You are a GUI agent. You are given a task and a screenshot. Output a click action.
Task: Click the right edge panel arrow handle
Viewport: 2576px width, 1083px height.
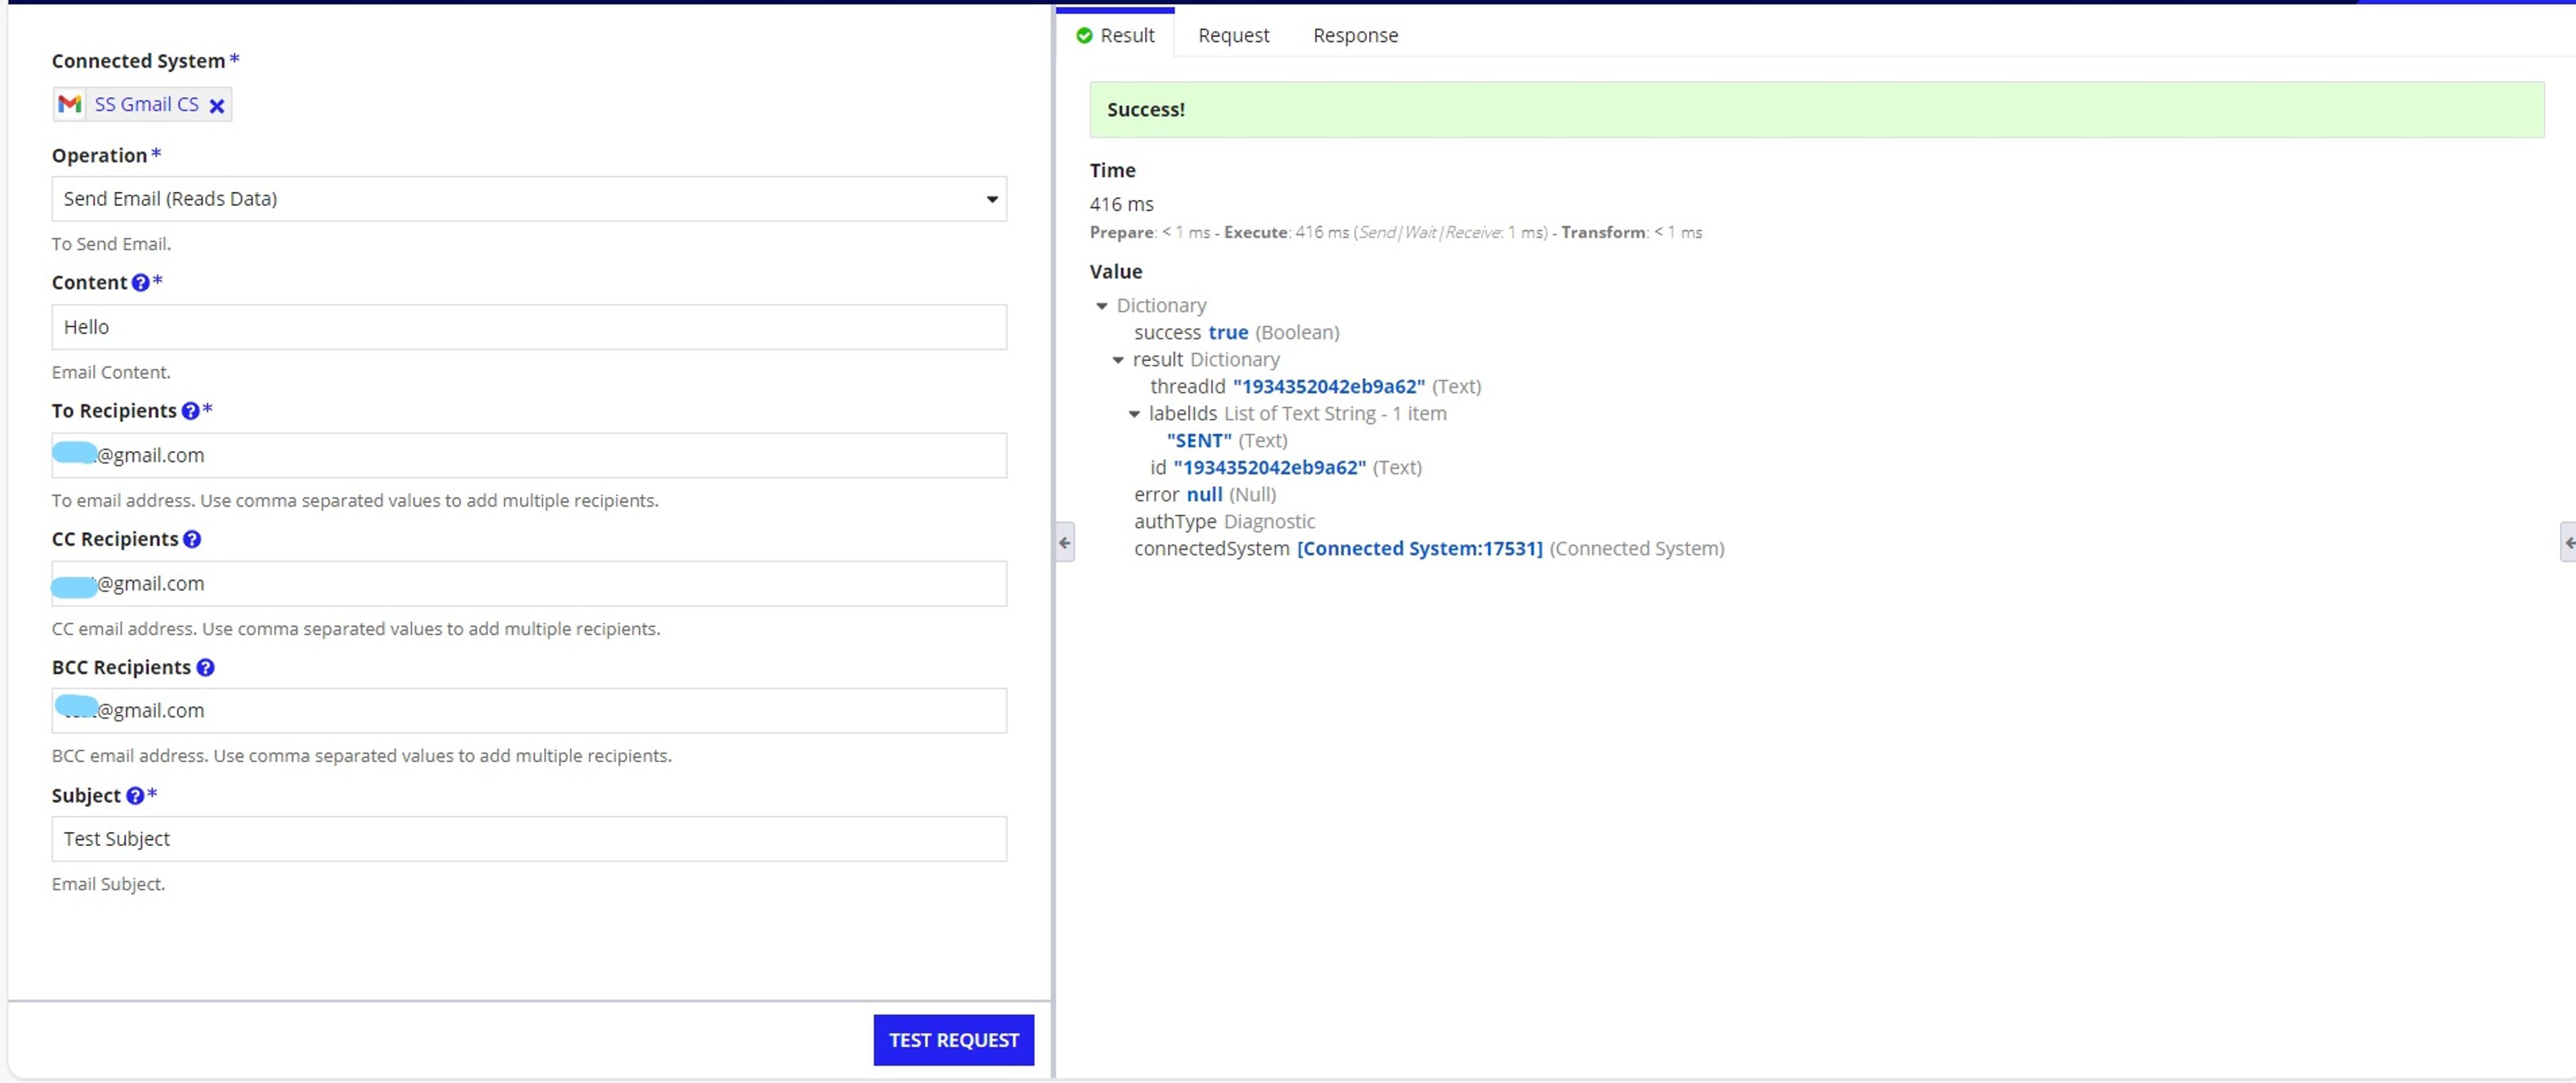[x=2568, y=542]
